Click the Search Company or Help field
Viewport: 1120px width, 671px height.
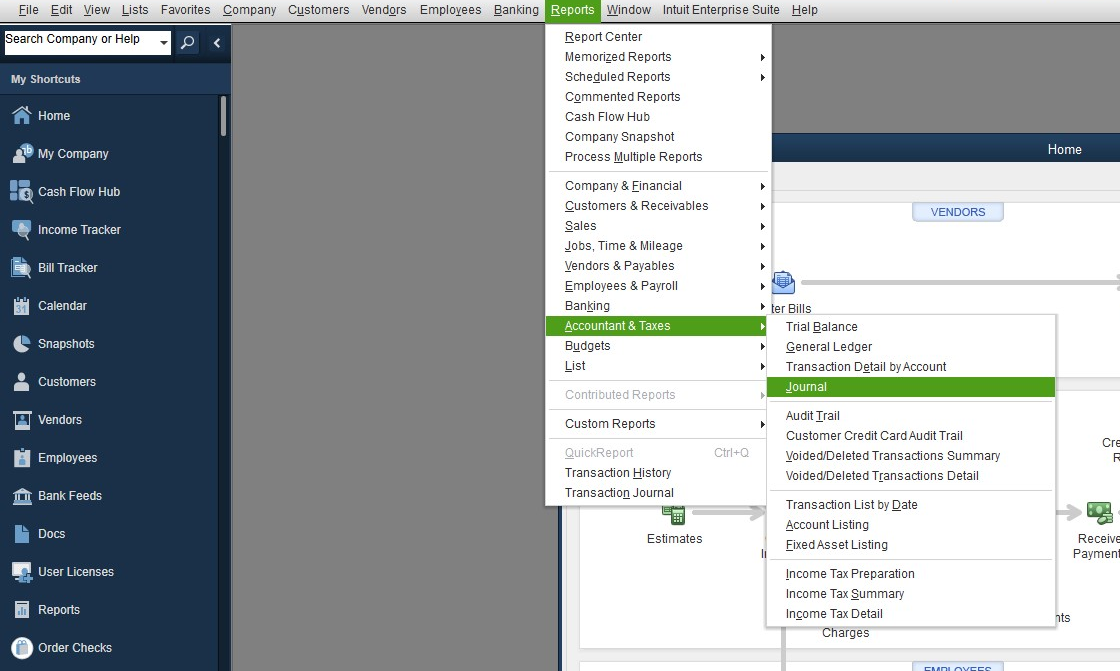click(80, 42)
